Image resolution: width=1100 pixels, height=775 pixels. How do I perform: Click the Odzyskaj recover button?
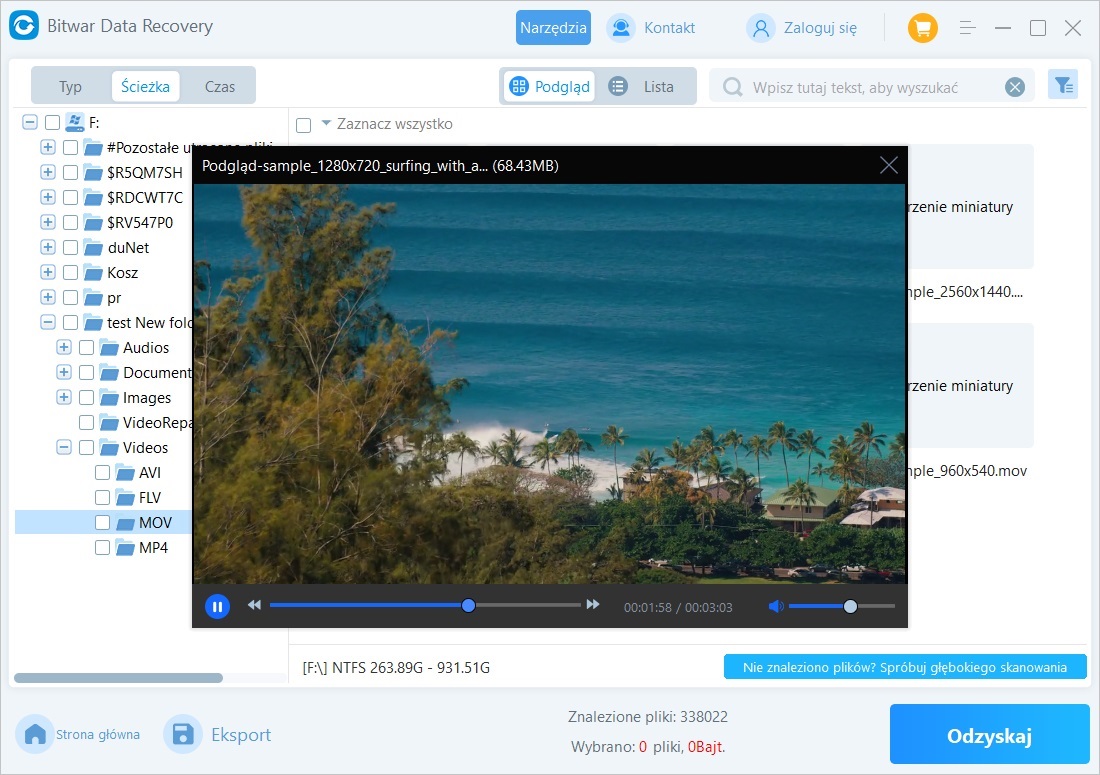coord(988,736)
